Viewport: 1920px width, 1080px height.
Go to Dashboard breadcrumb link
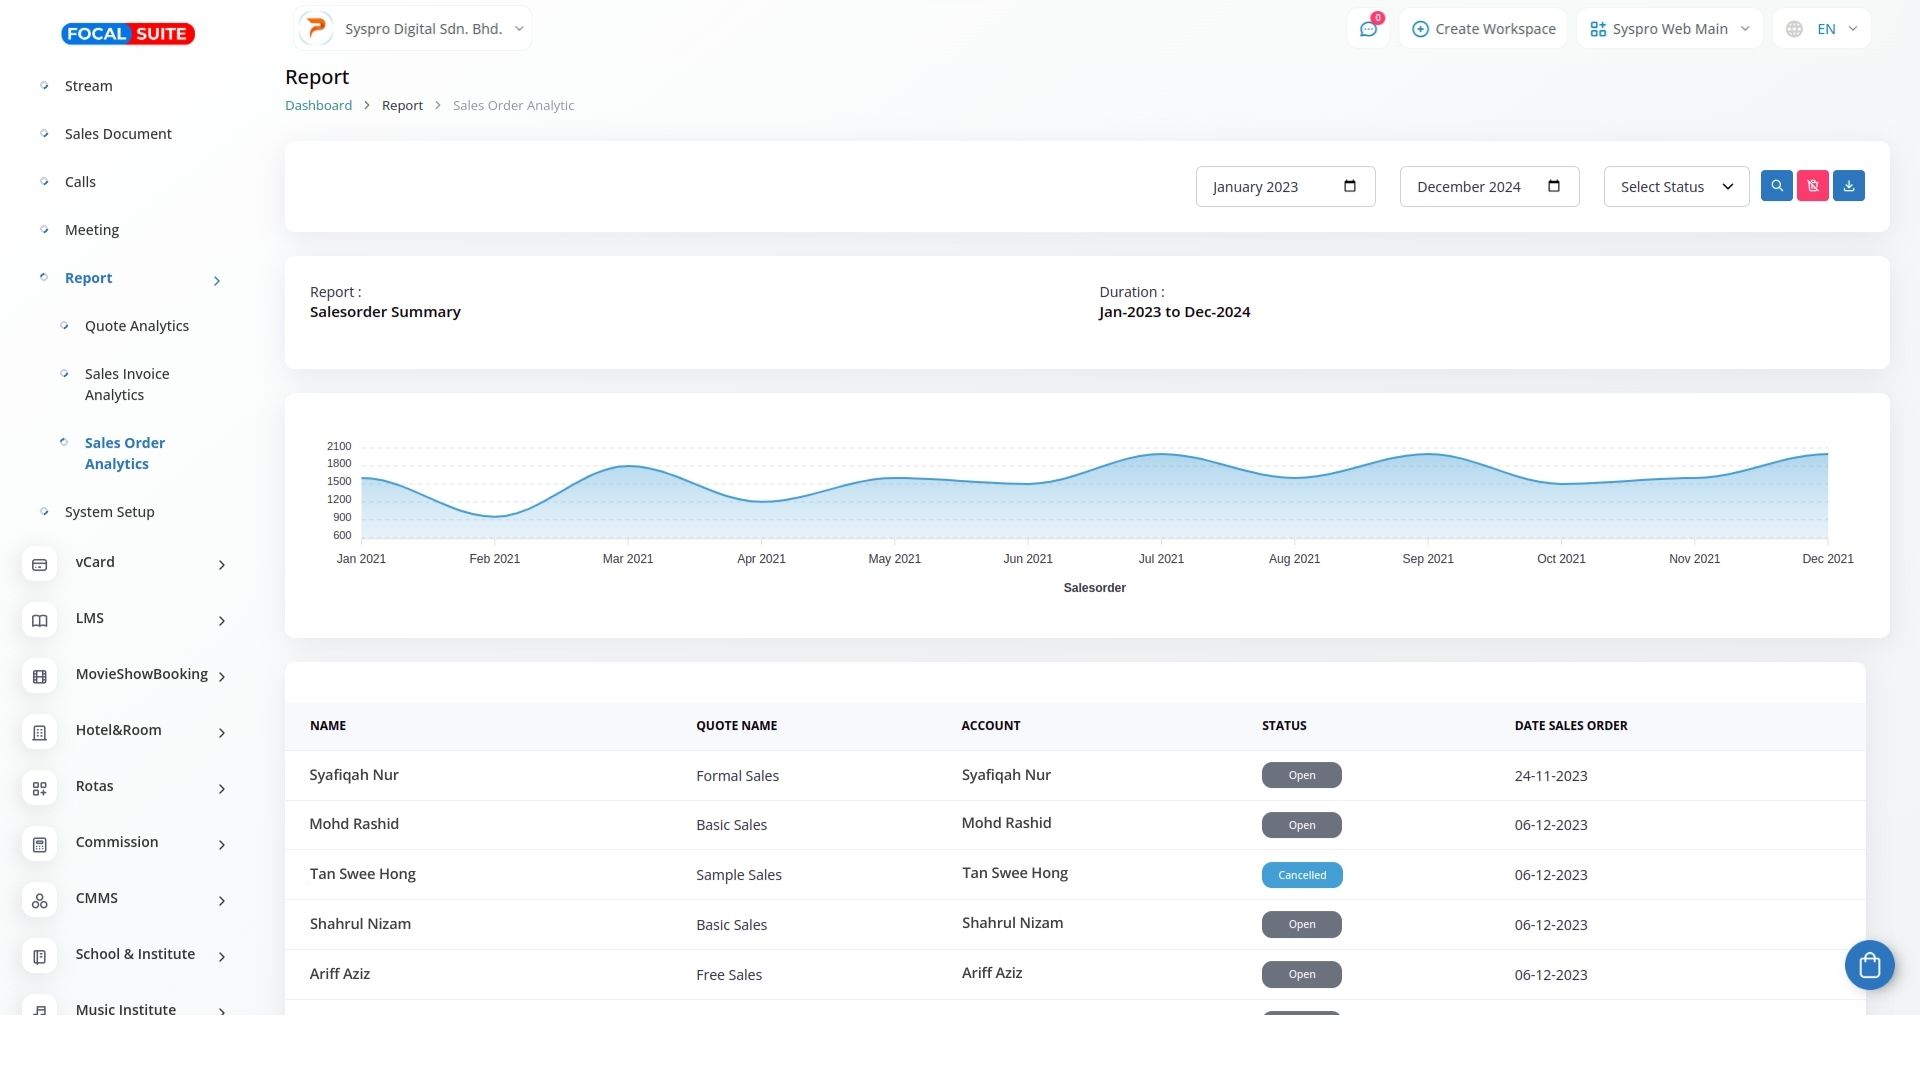pyautogui.click(x=318, y=105)
